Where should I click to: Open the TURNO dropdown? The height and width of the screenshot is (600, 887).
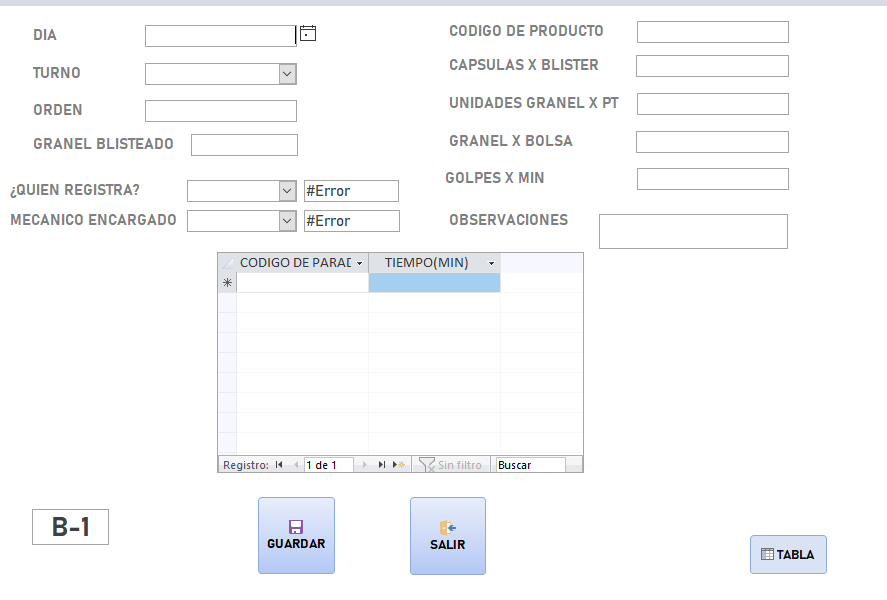pyautogui.click(x=287, y=73)
